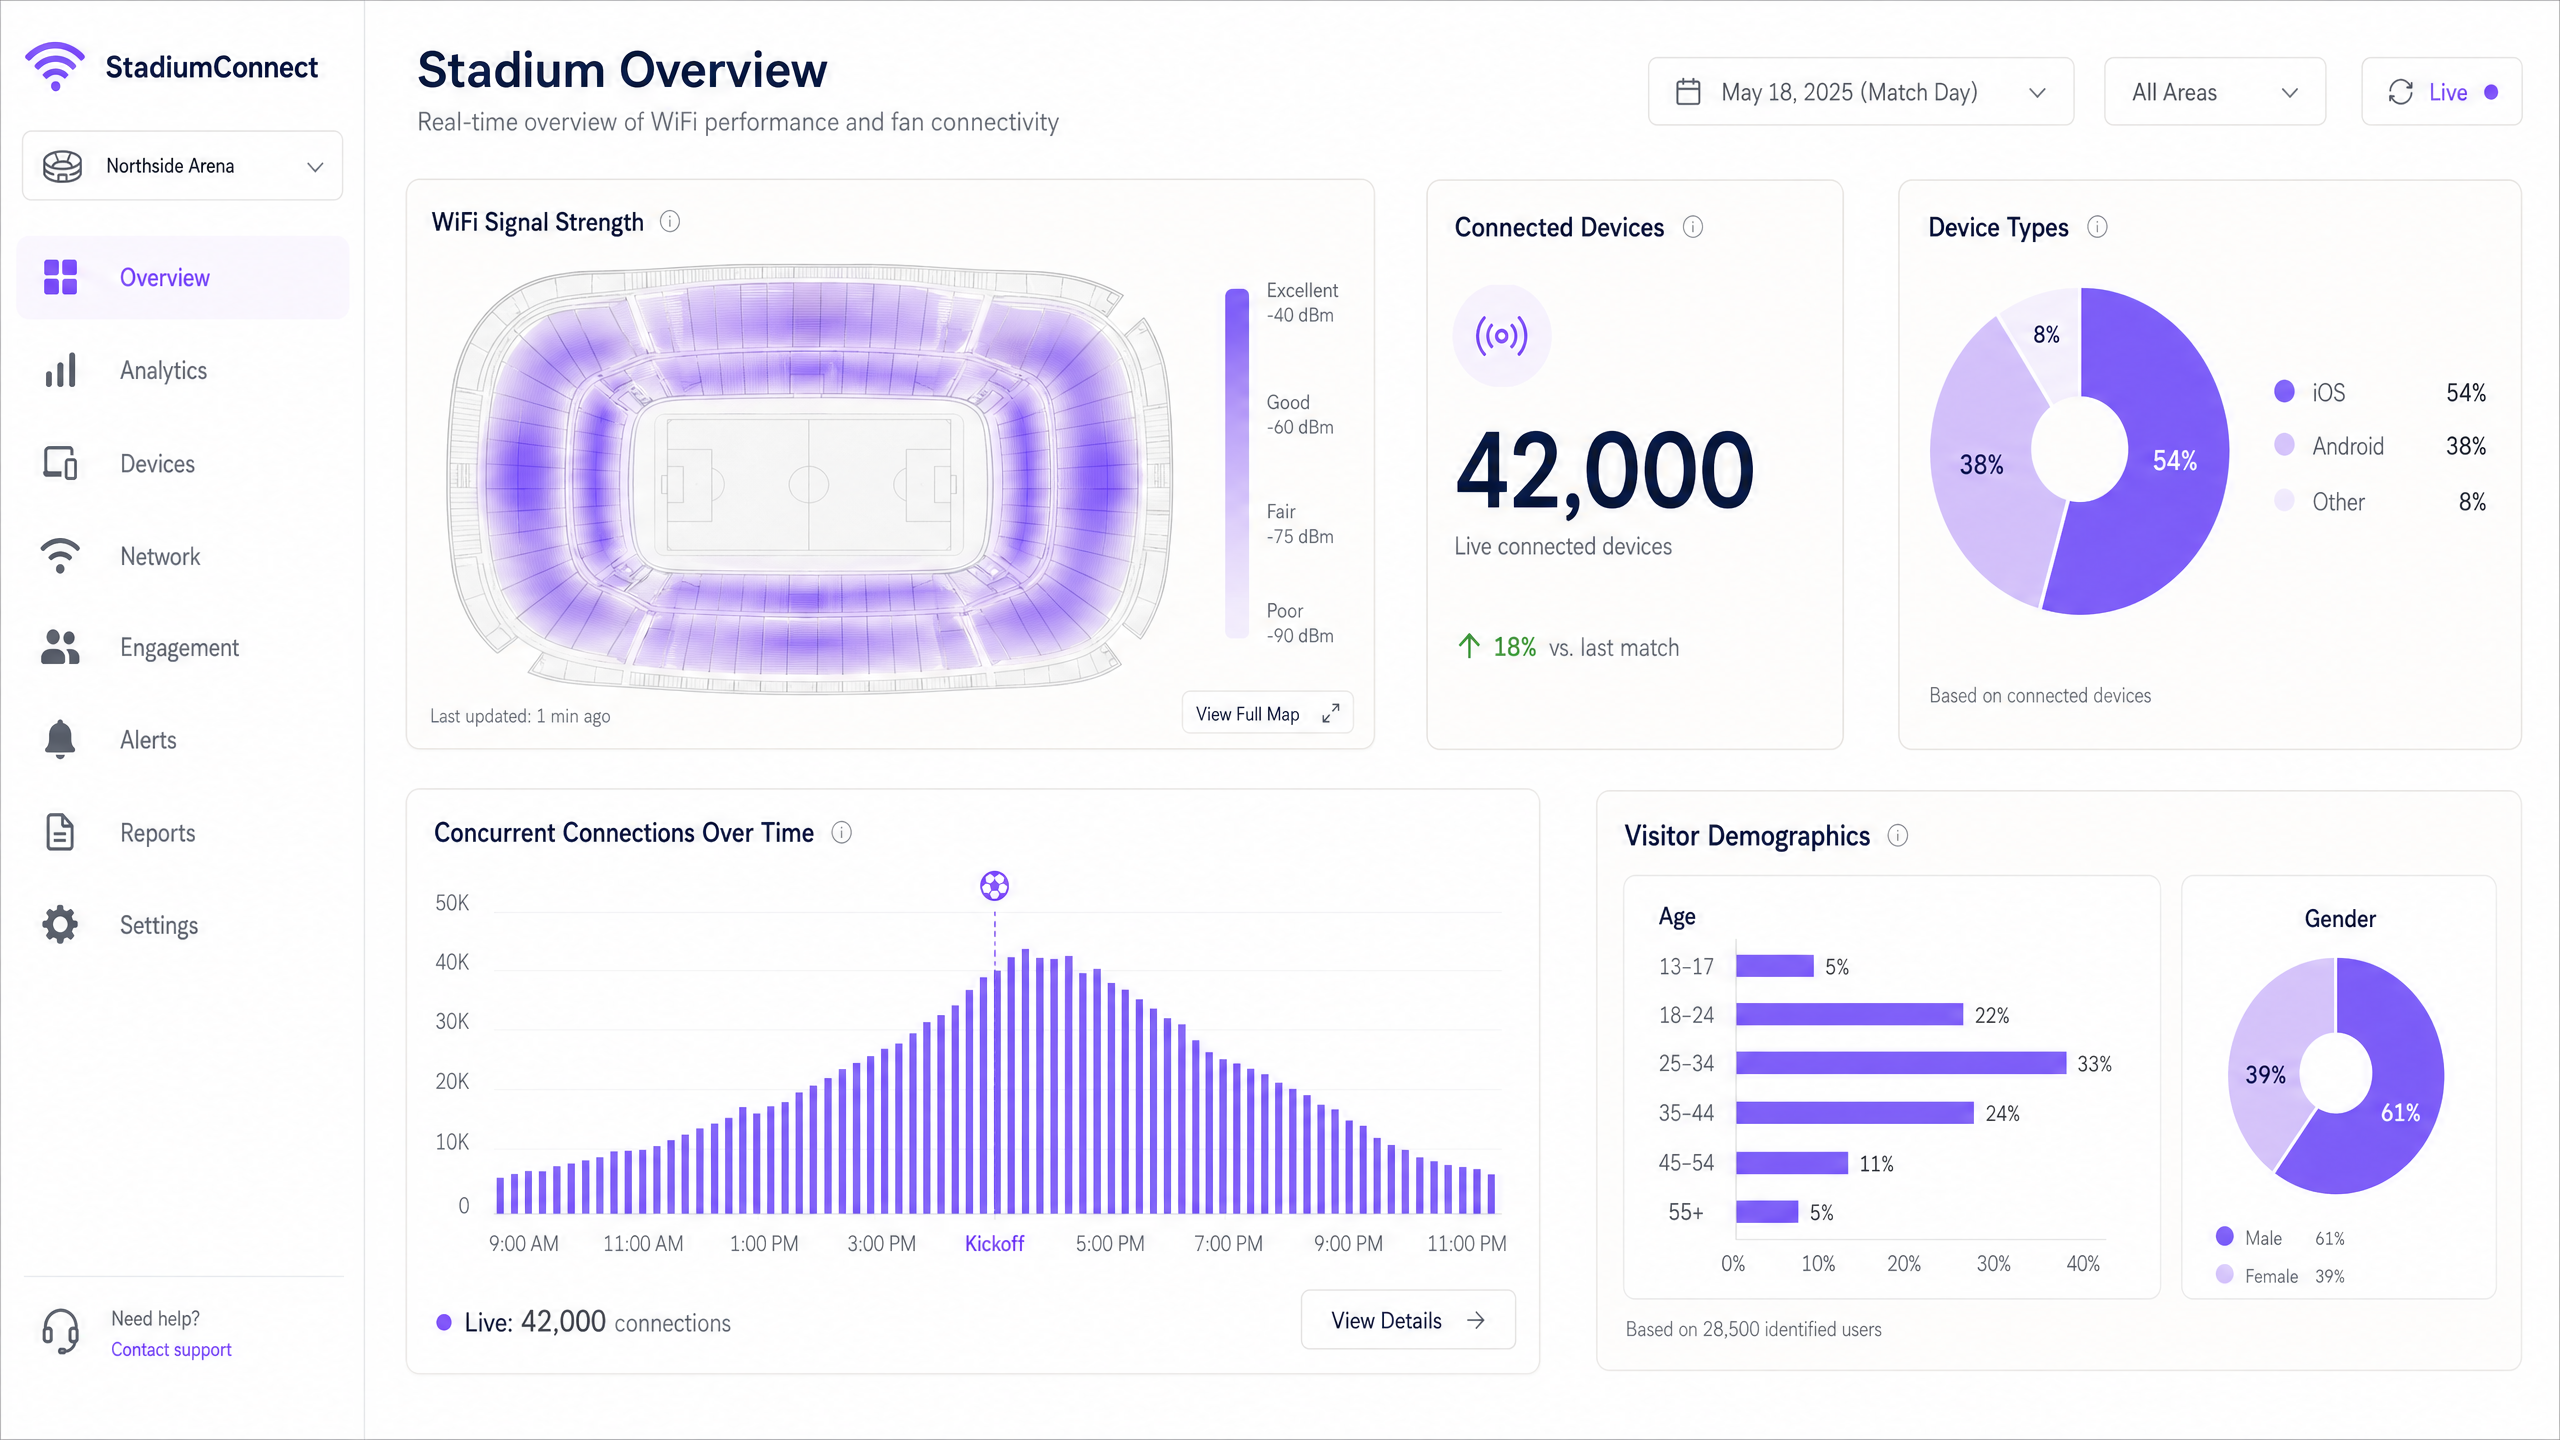
Task: Open Alerts using the bell icon
Action: pos(60,740)
